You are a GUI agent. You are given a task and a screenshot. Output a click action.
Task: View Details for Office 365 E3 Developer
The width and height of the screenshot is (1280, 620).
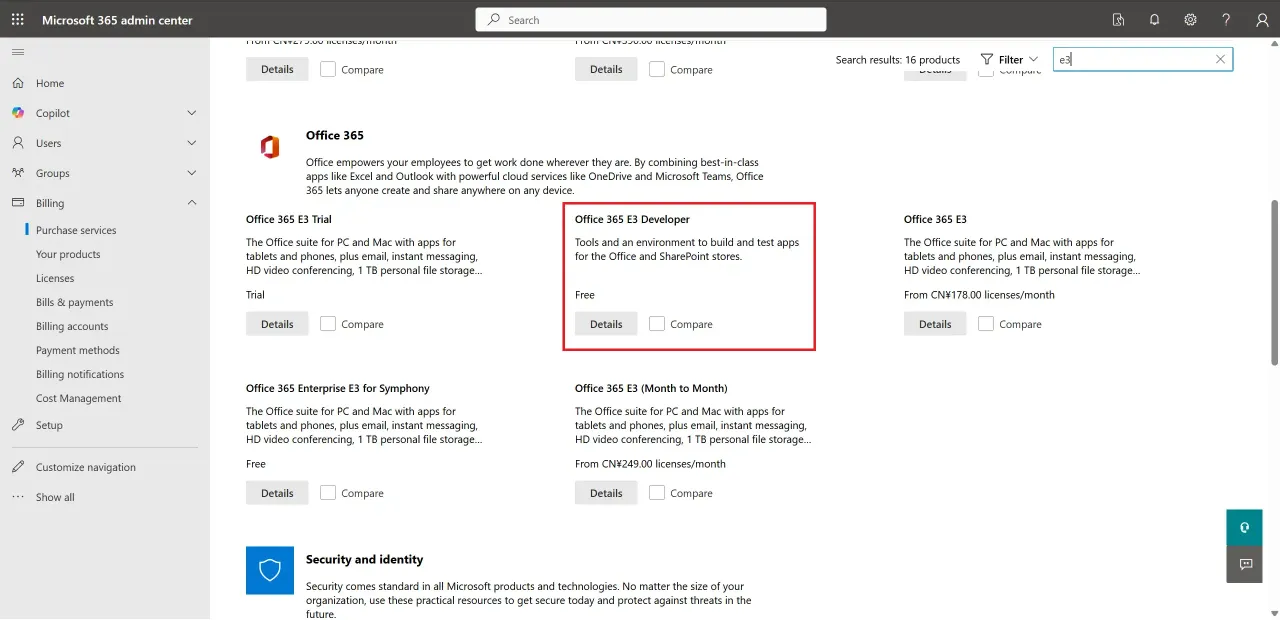(x=606, y=324)
